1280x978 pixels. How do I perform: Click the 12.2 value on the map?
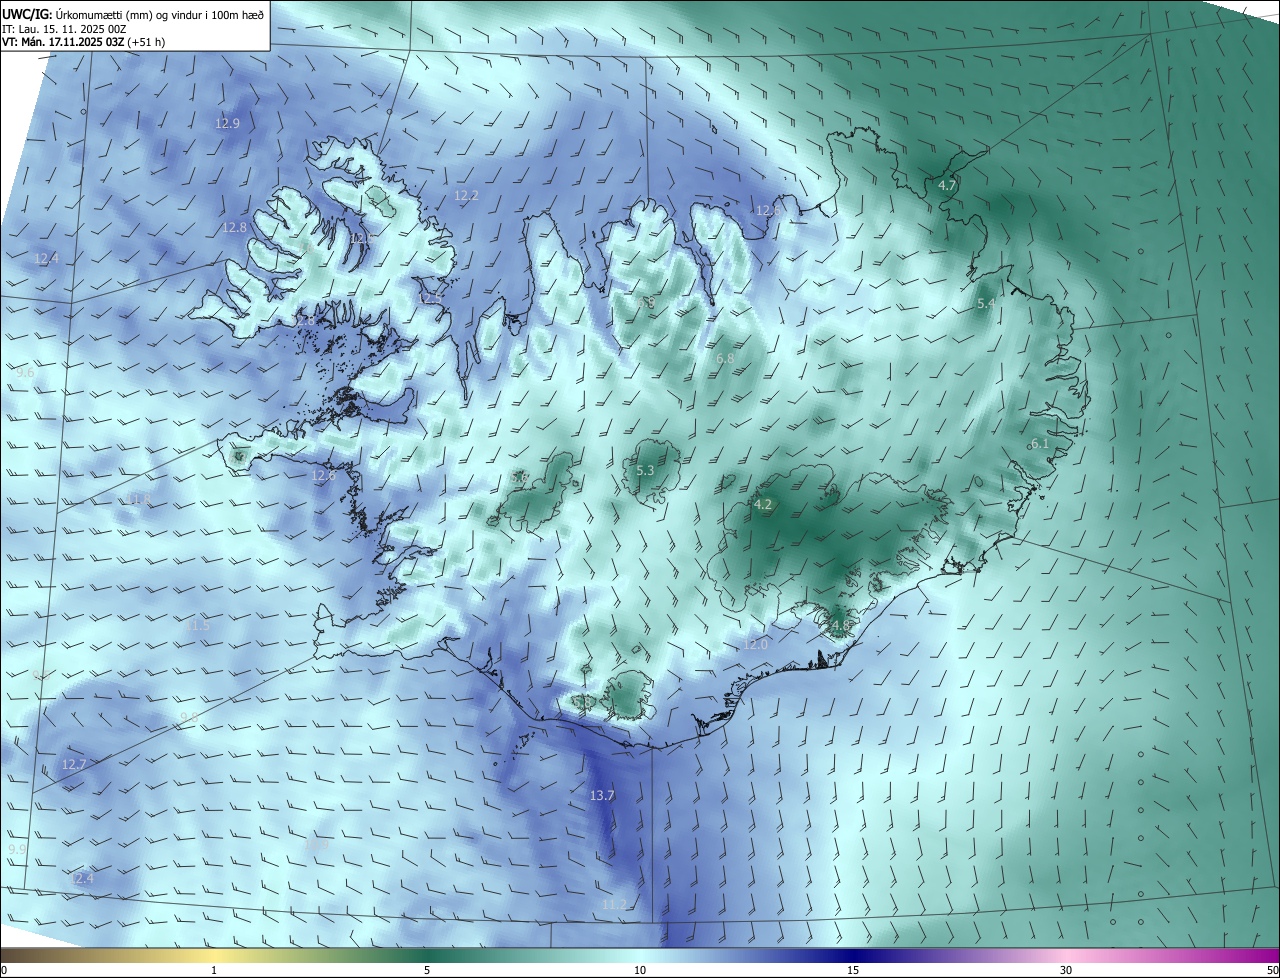coord(466,196)
